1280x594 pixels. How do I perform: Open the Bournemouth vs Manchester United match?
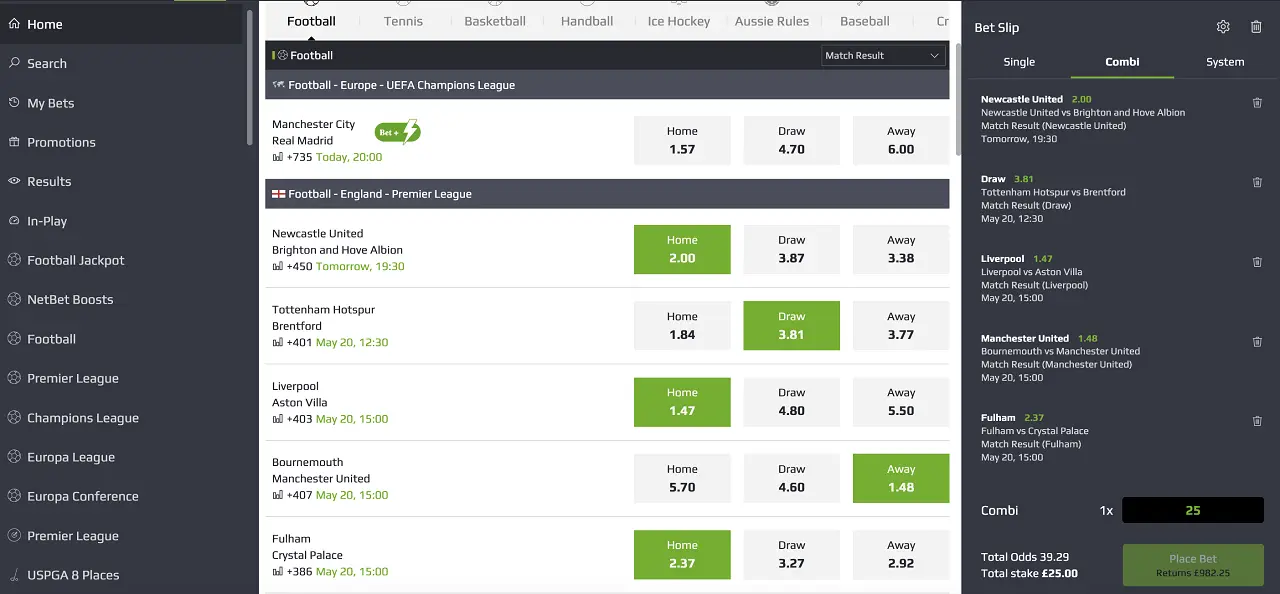point(321,470)
